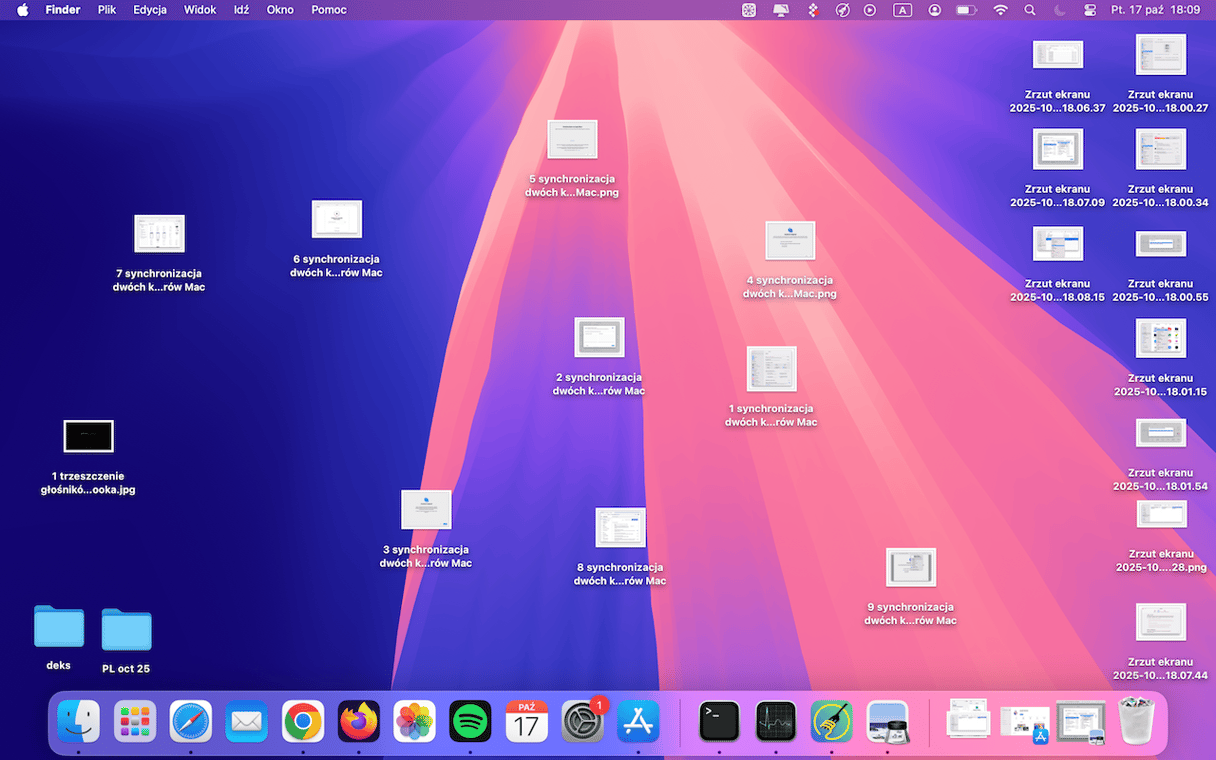Open Google Chrome from the Dock
Viewport: 1216px width, 760px height.
tap(302, 721)
